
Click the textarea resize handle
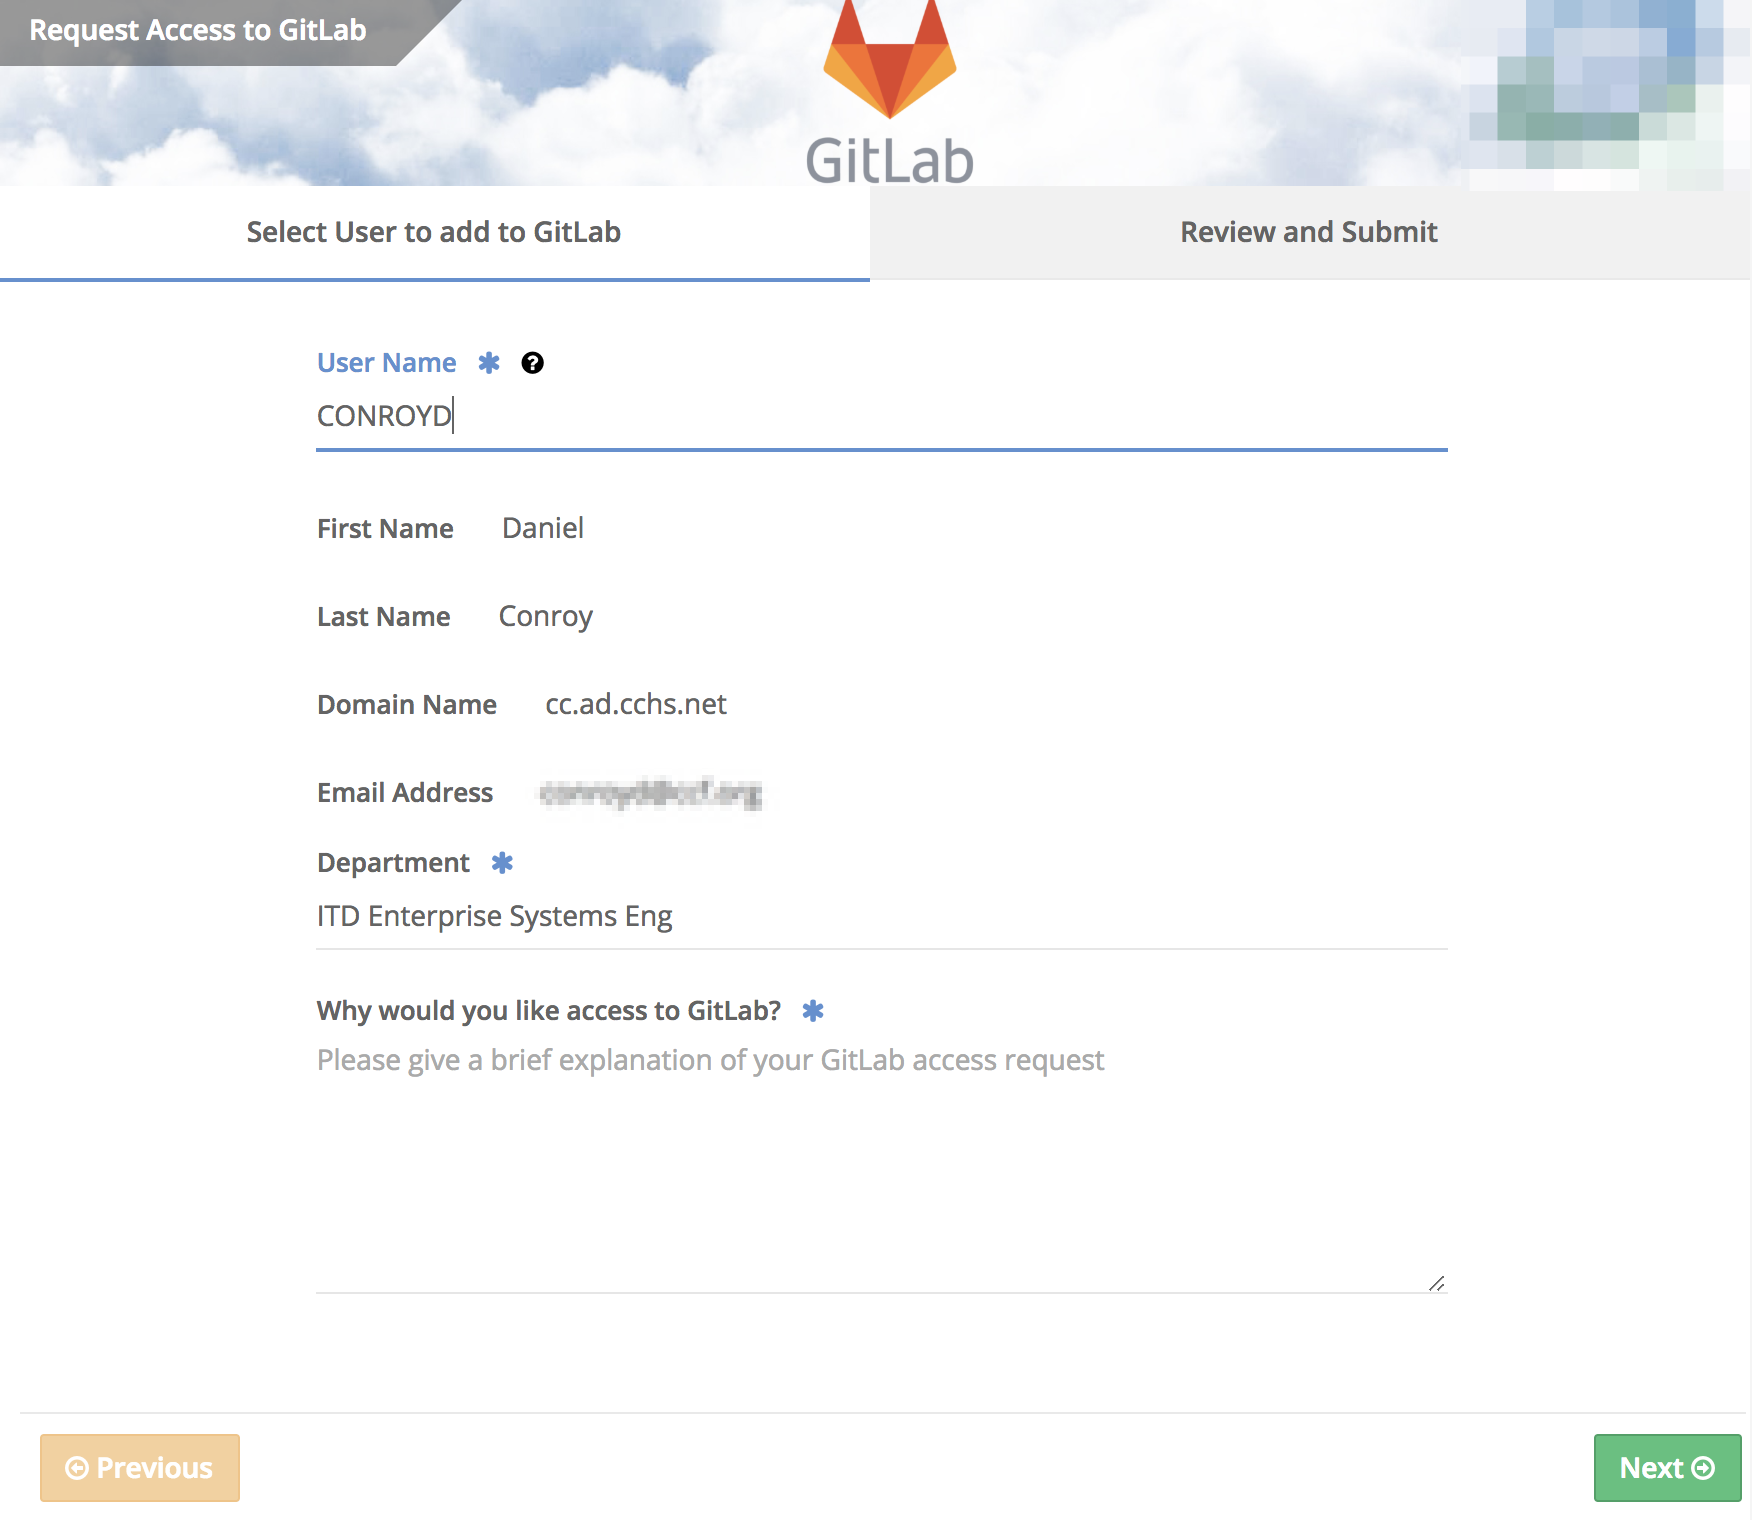point(1437,1283)
